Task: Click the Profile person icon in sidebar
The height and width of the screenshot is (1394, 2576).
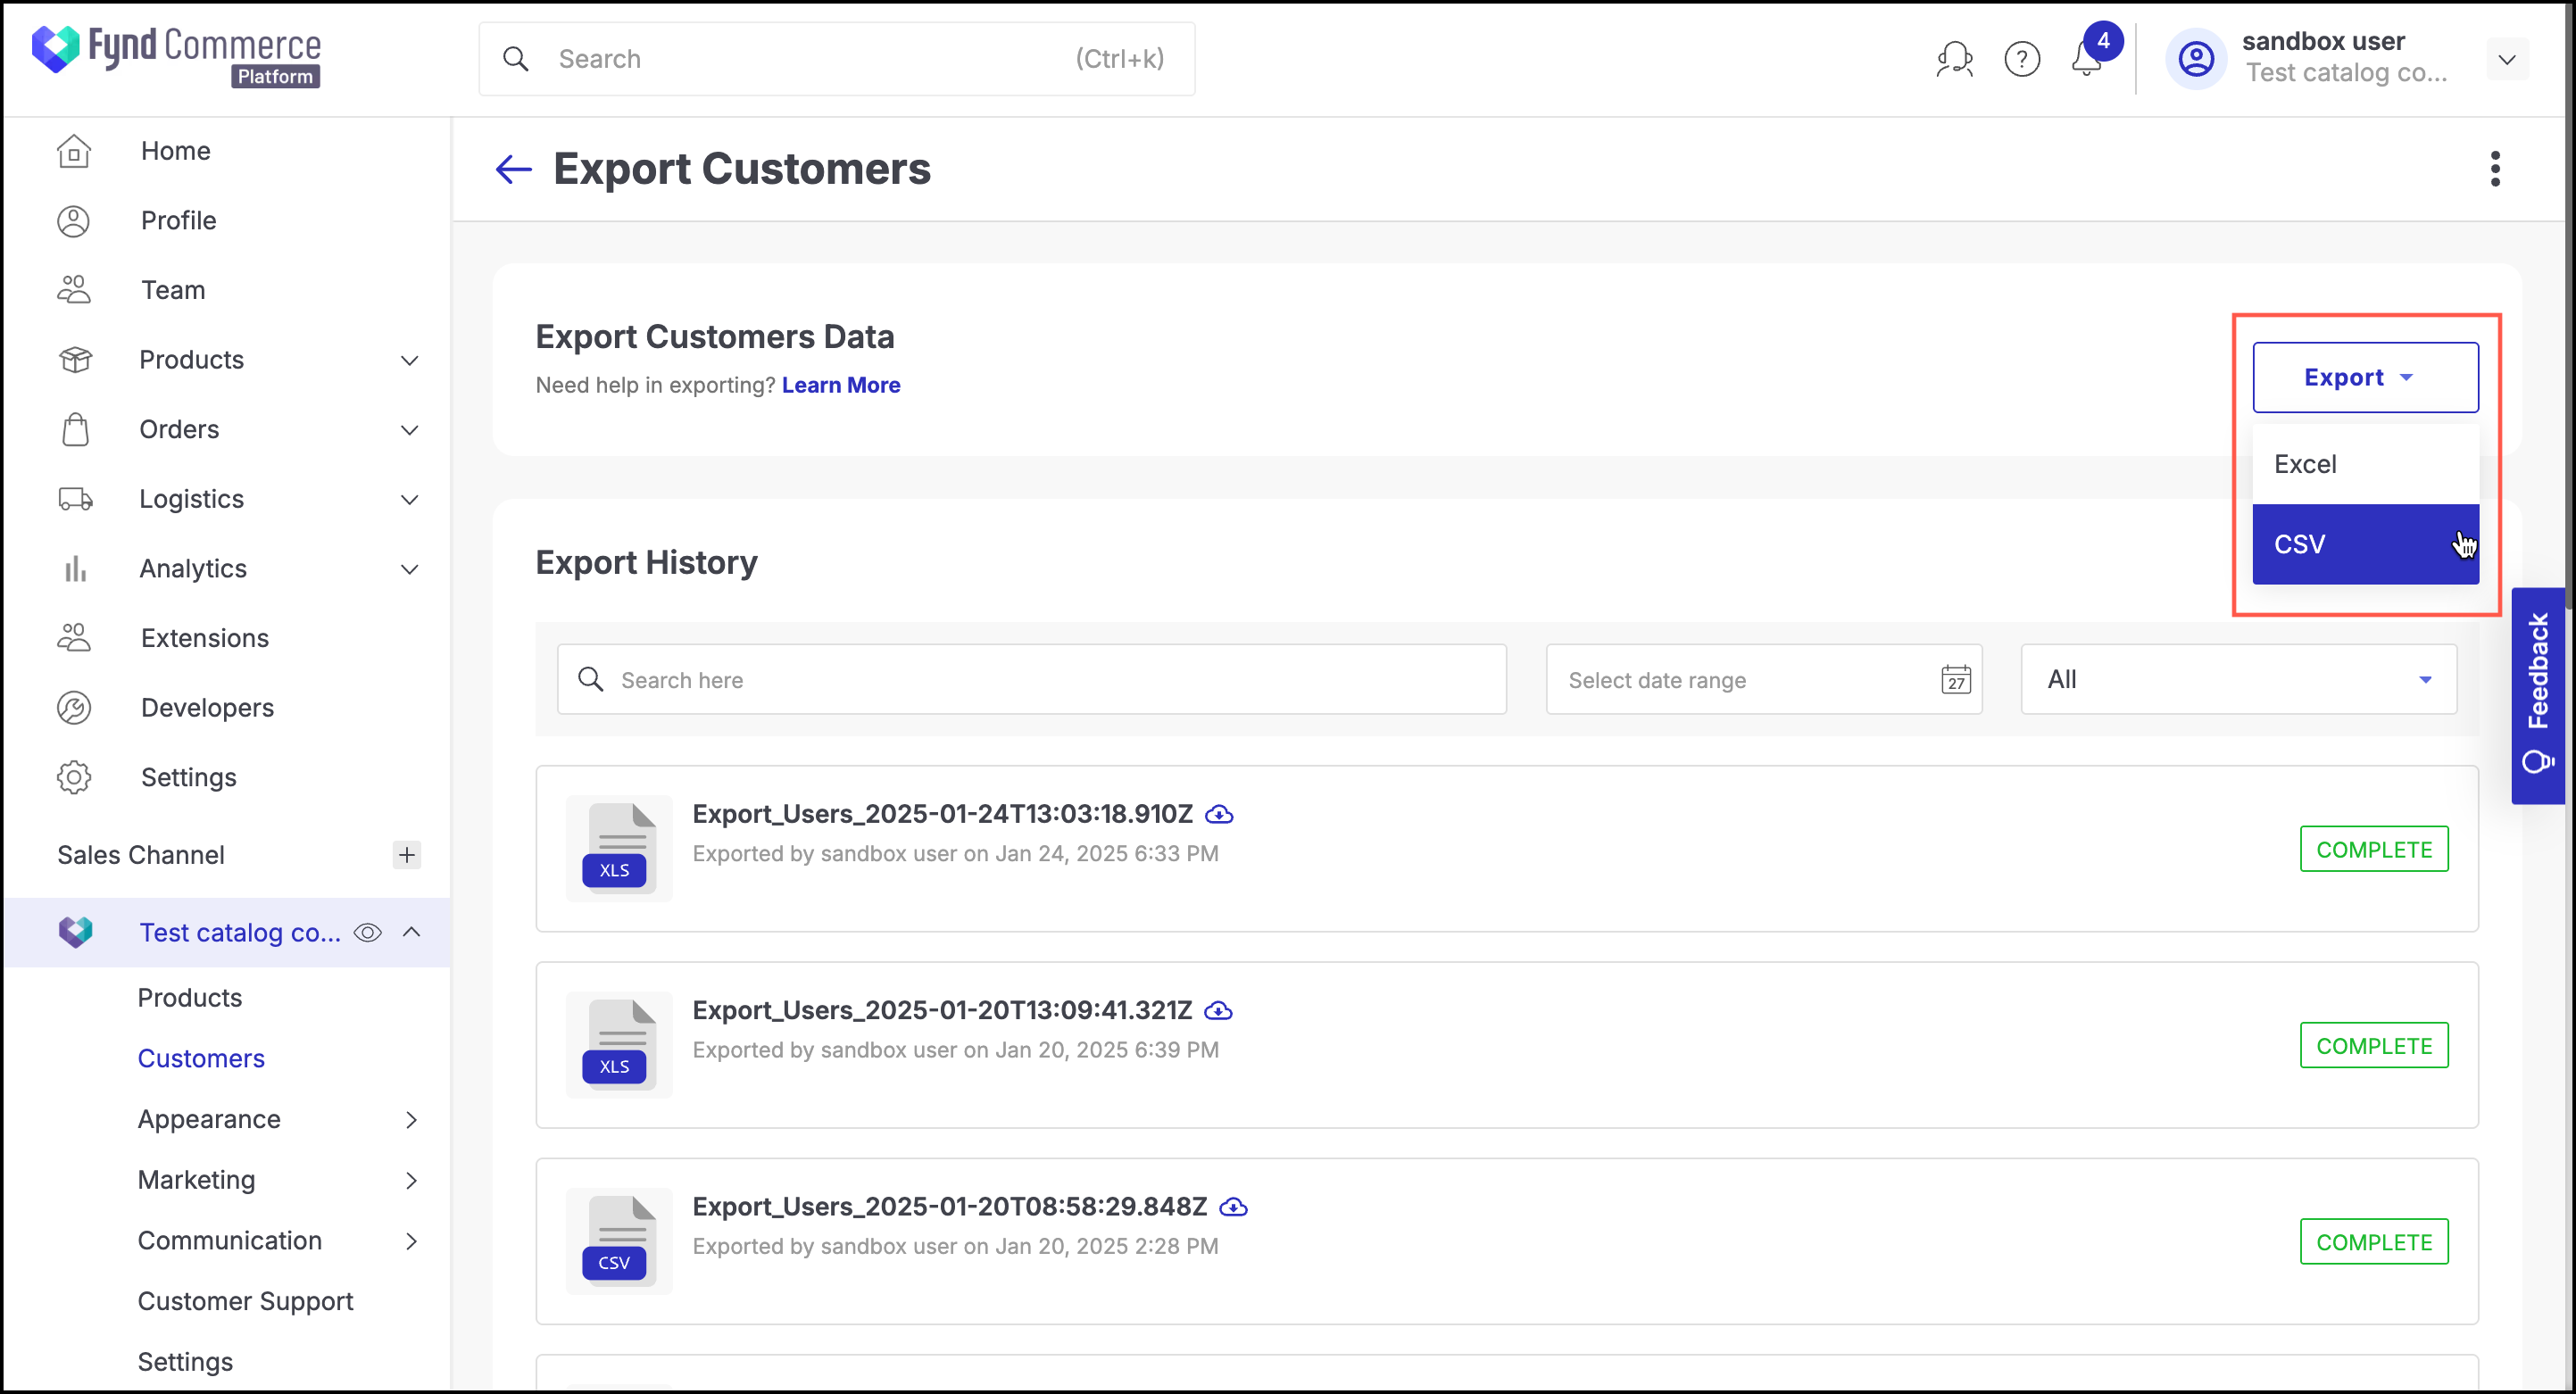Action: [74, 221]
